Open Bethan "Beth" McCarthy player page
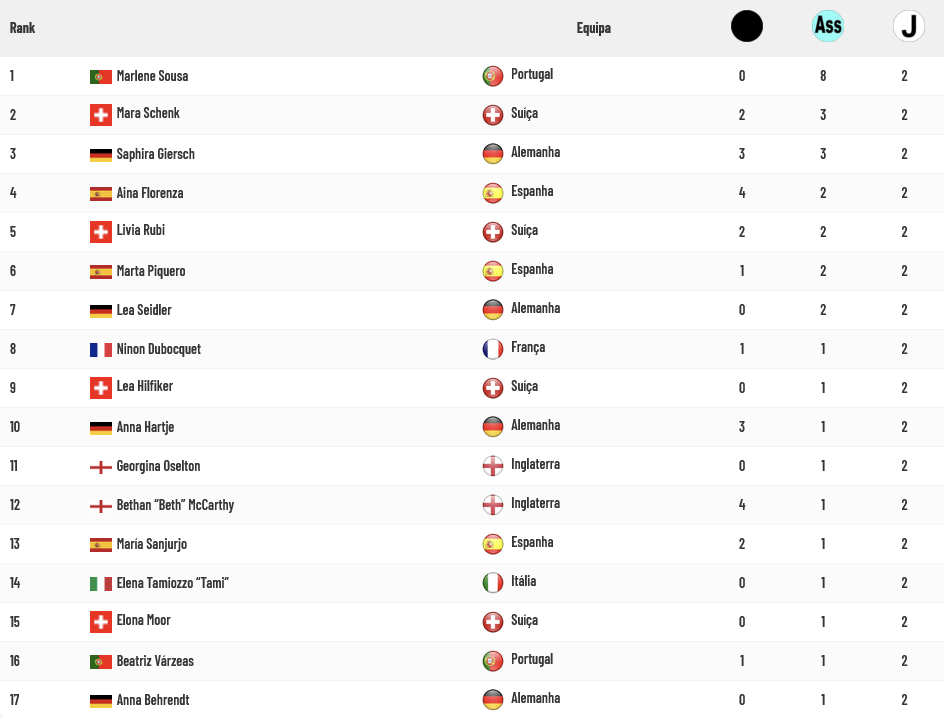Image resolution: width=944 pixels, height=718 pixels. click(175, 505)
